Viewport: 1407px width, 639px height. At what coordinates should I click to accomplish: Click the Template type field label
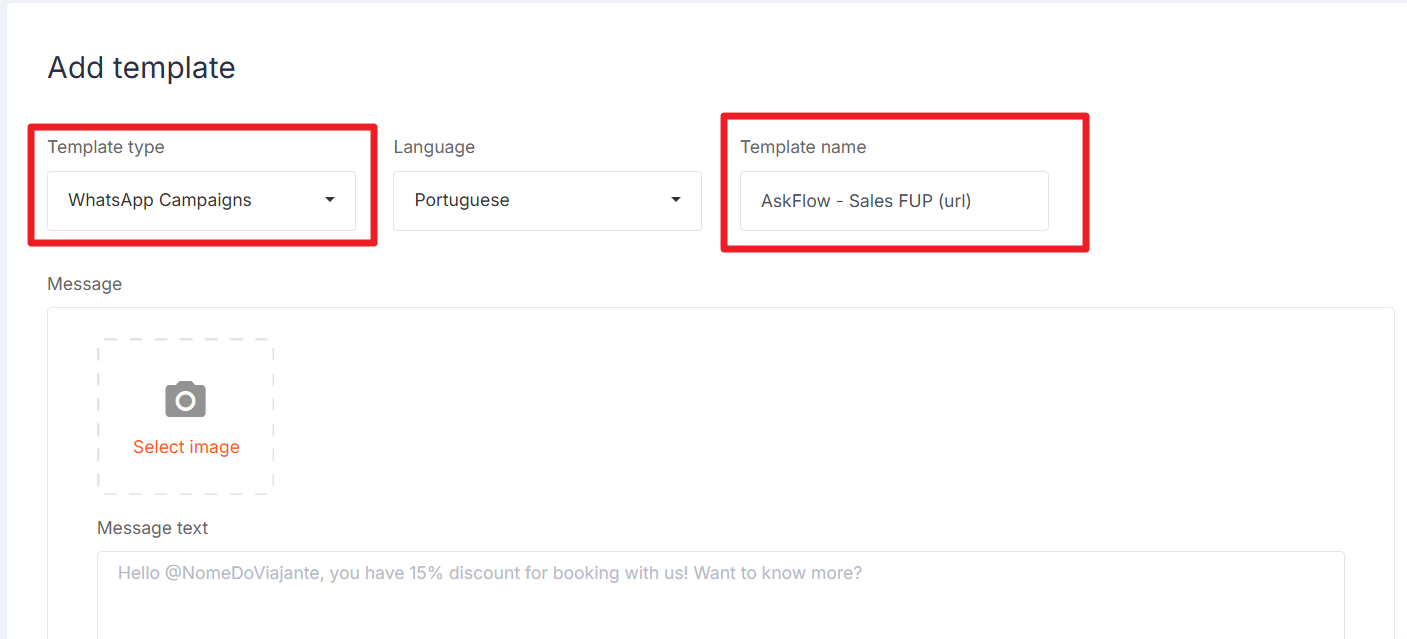point(106,147)
